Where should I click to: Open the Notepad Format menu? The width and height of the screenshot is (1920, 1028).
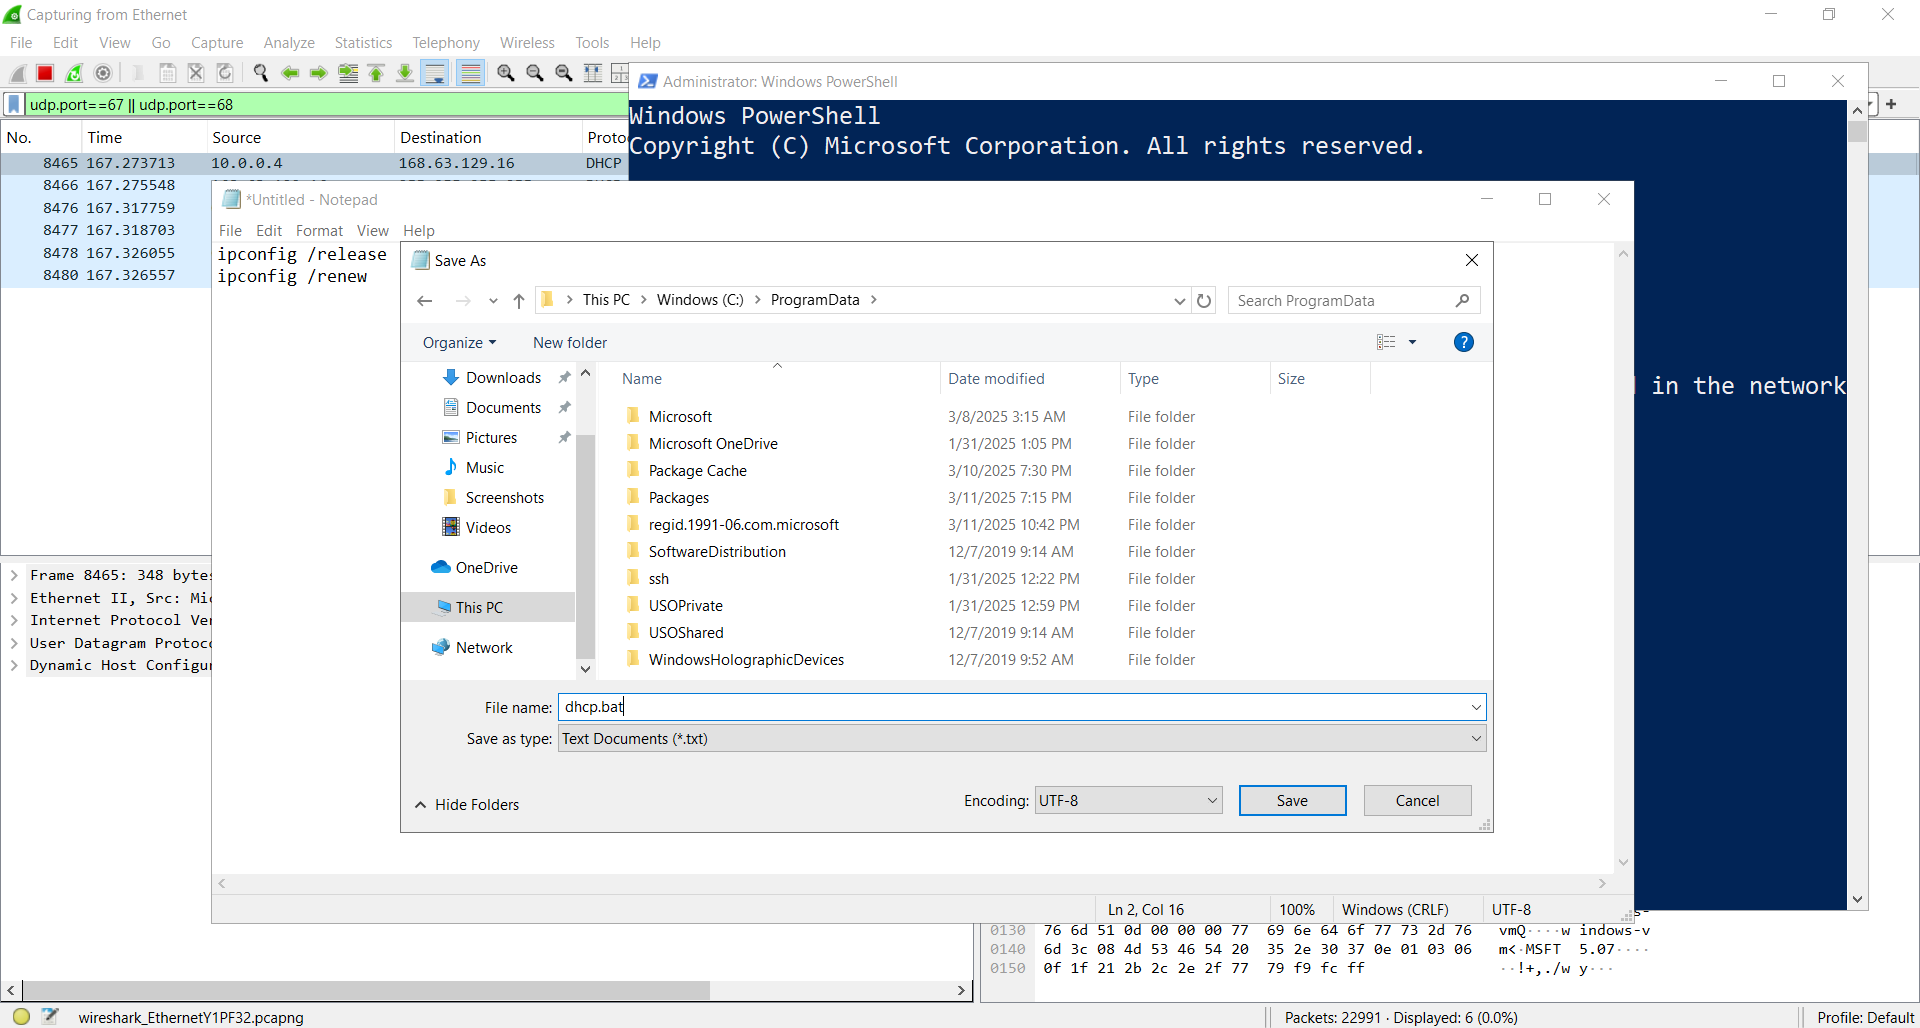click(319, 231)
